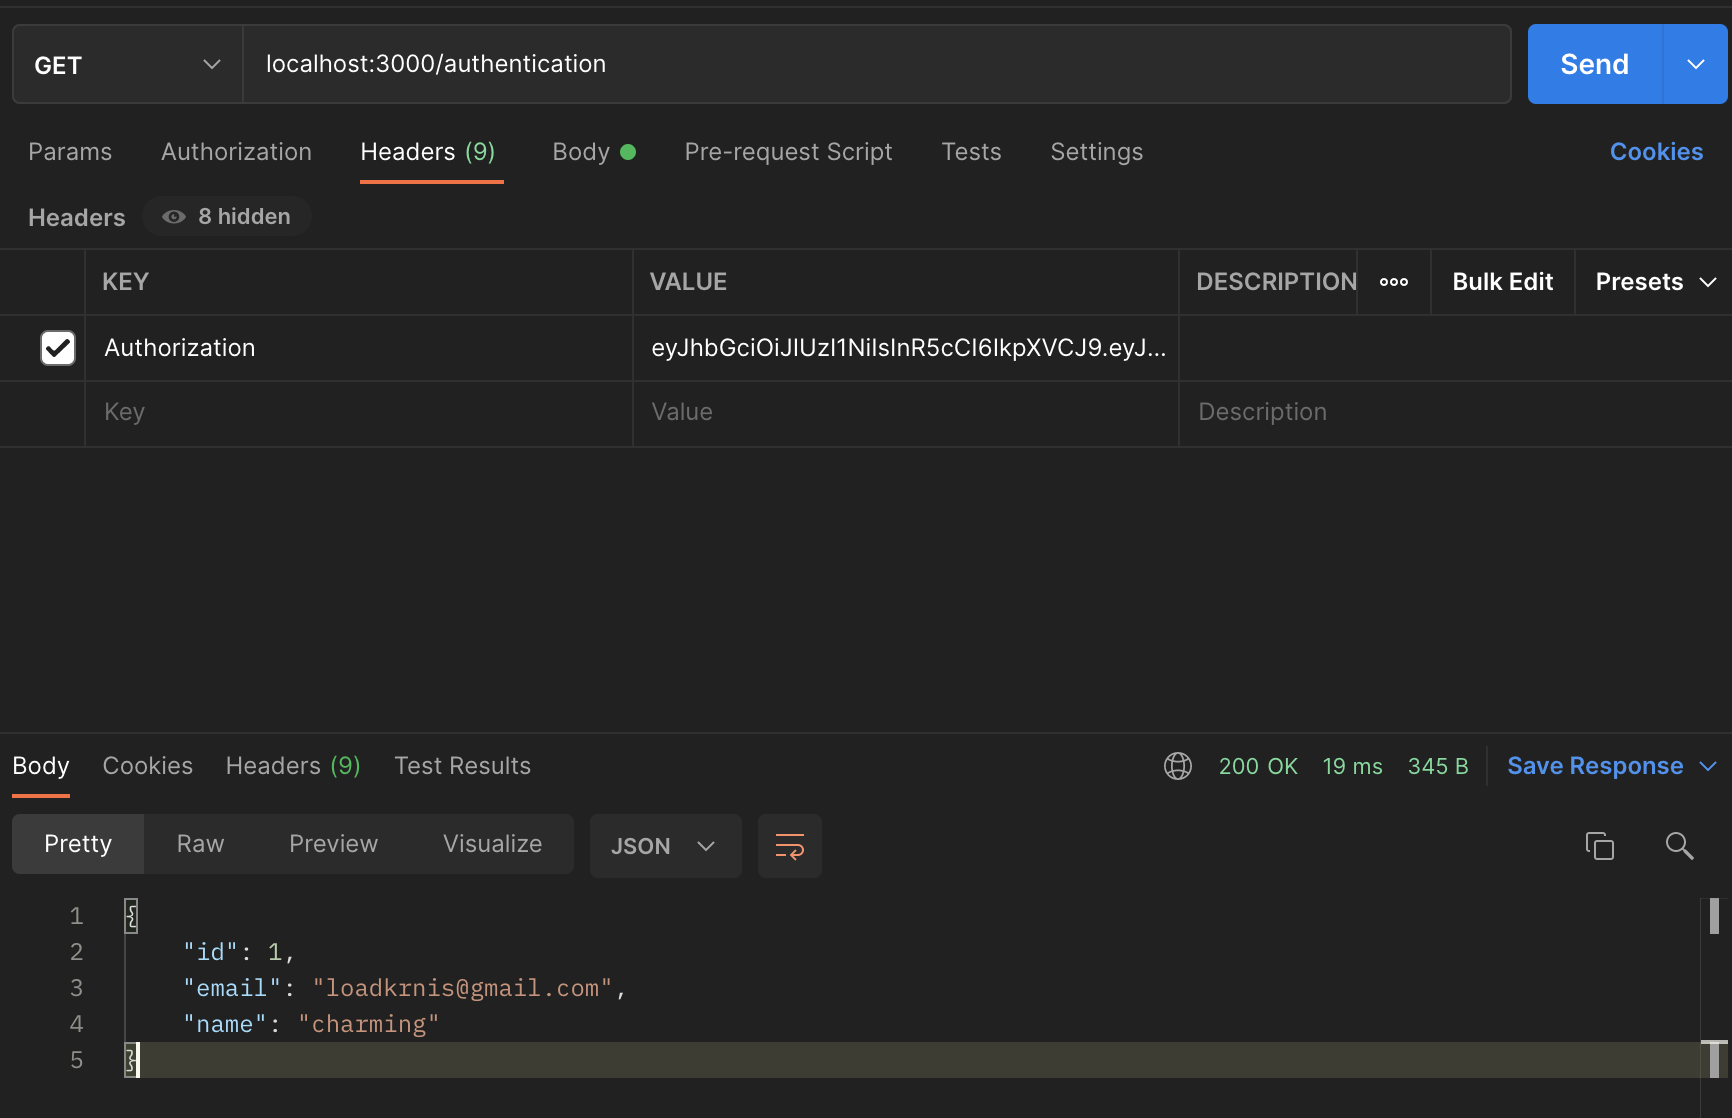Image resolution: width=1732 pixels, height=1118 pixels.
Task: Open the Send options dropdown arrow
Action: pos(1696,64)
